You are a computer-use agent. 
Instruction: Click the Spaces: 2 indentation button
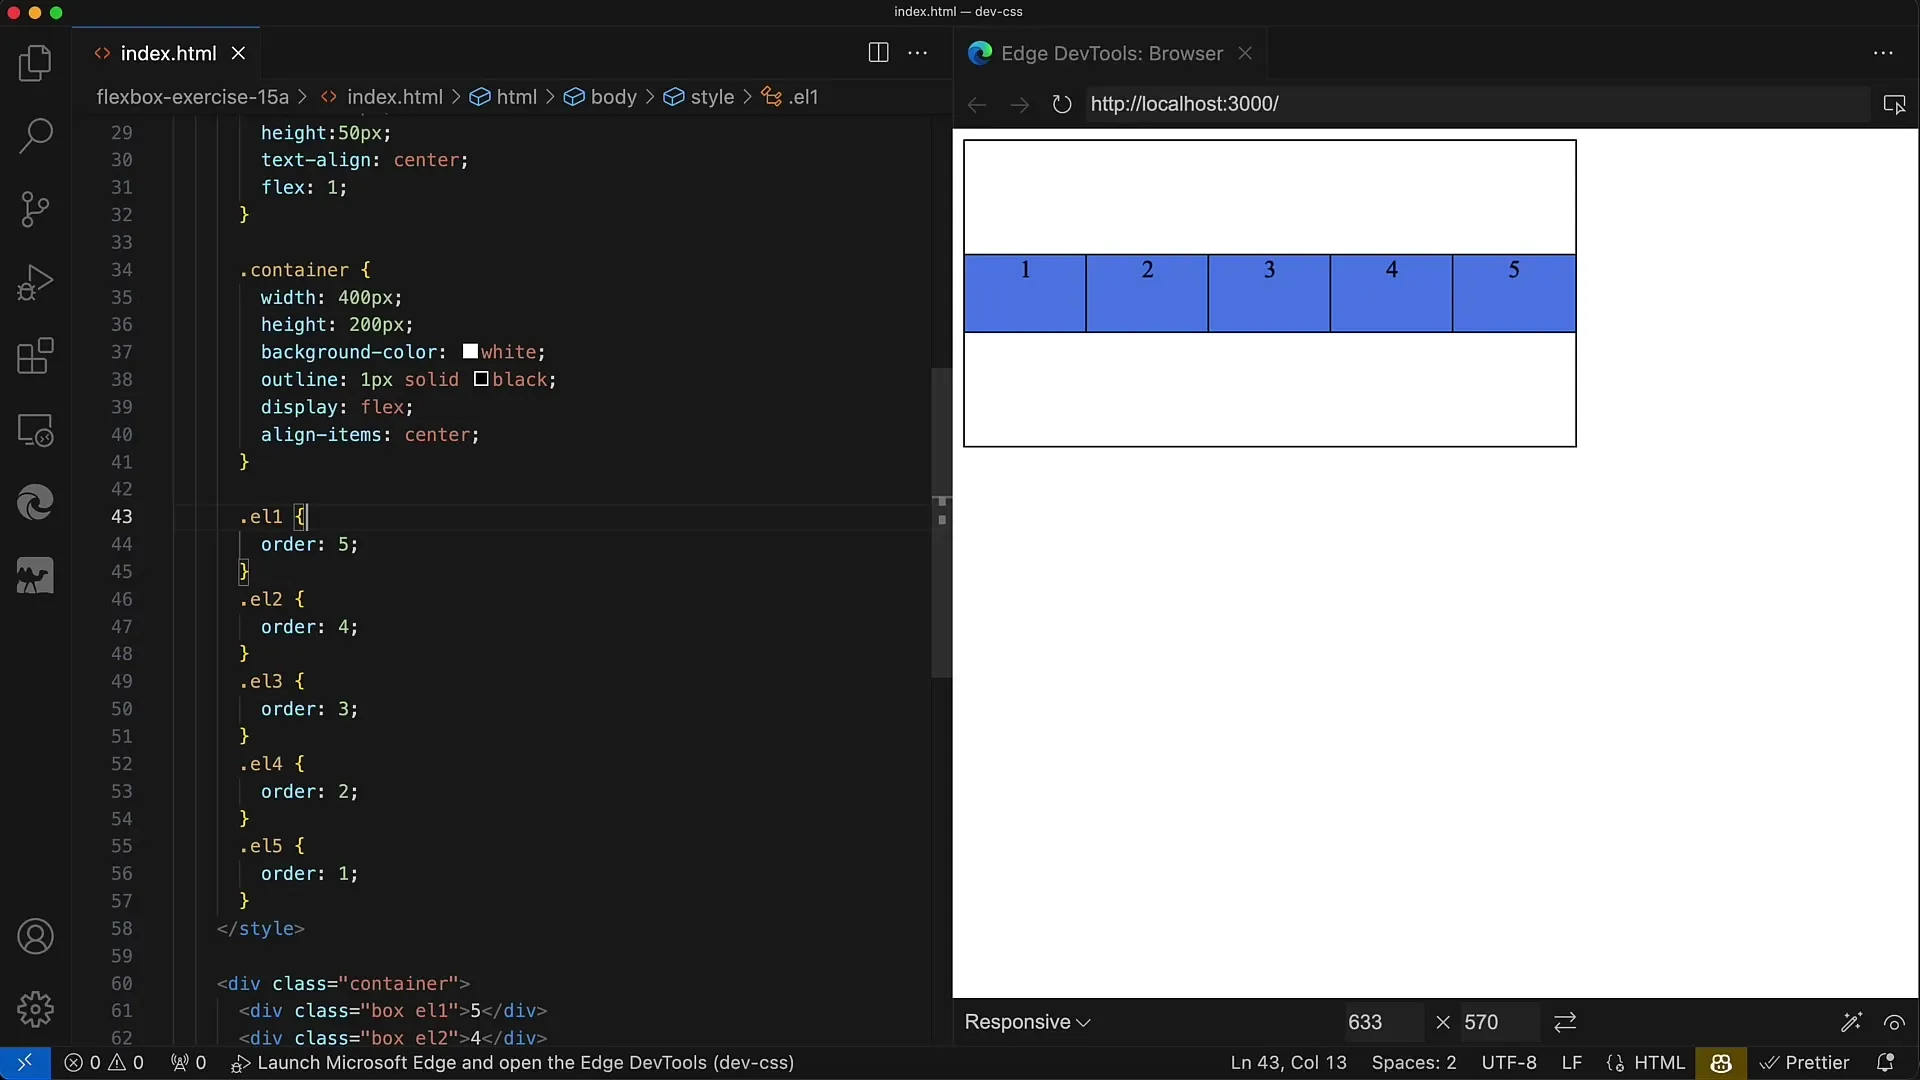(x=1413, y=1063)
